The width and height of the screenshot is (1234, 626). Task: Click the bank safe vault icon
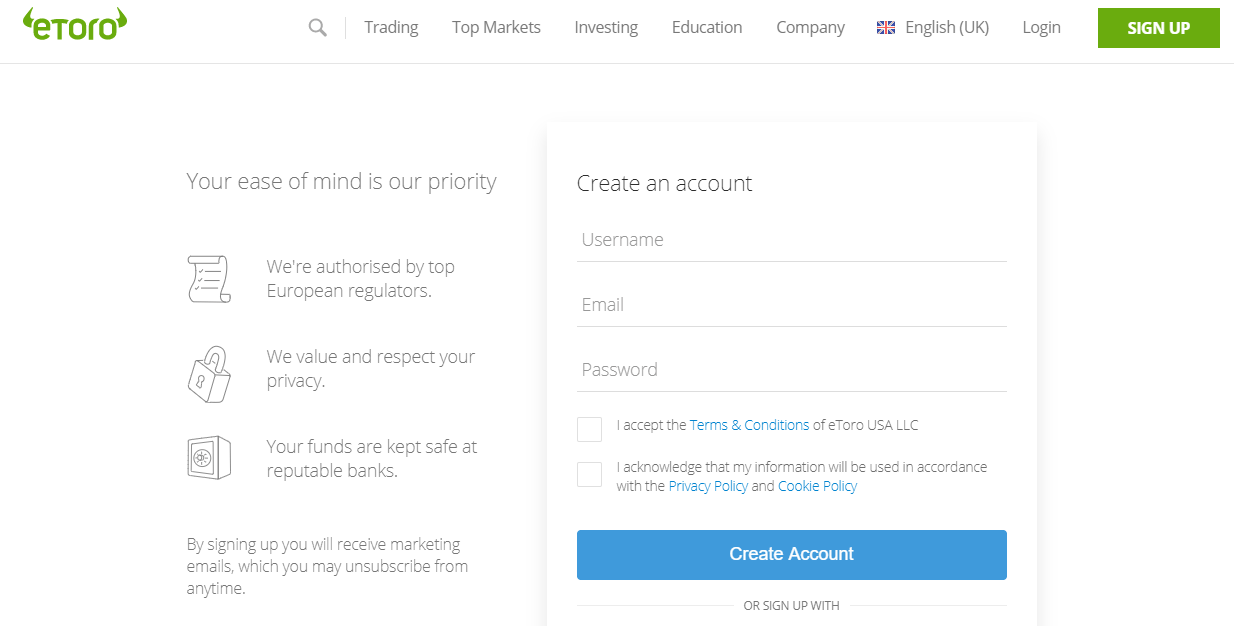[x=209, y=459]
